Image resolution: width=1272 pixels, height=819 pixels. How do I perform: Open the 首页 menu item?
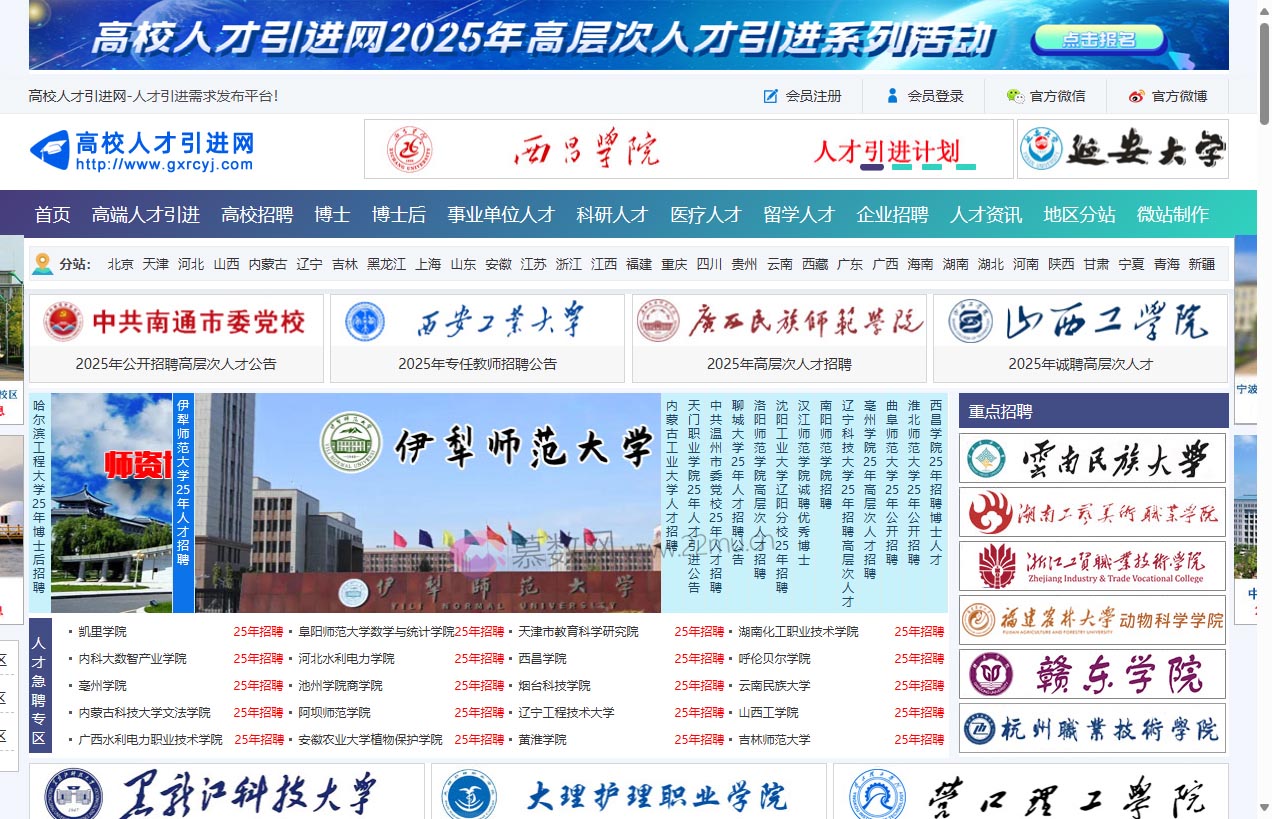(x=52, y=214)
